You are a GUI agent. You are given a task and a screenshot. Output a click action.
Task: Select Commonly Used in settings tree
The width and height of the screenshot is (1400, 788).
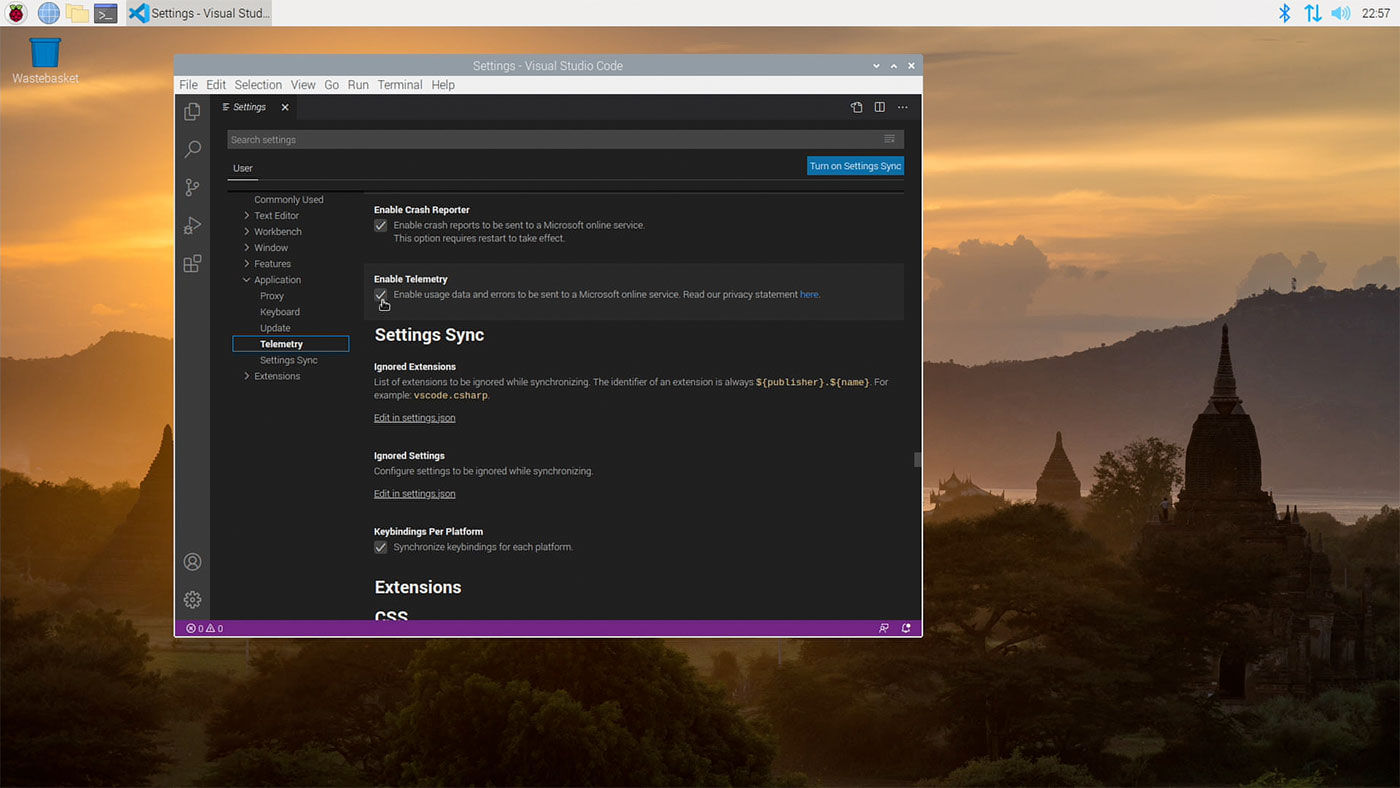click(289, 200)
